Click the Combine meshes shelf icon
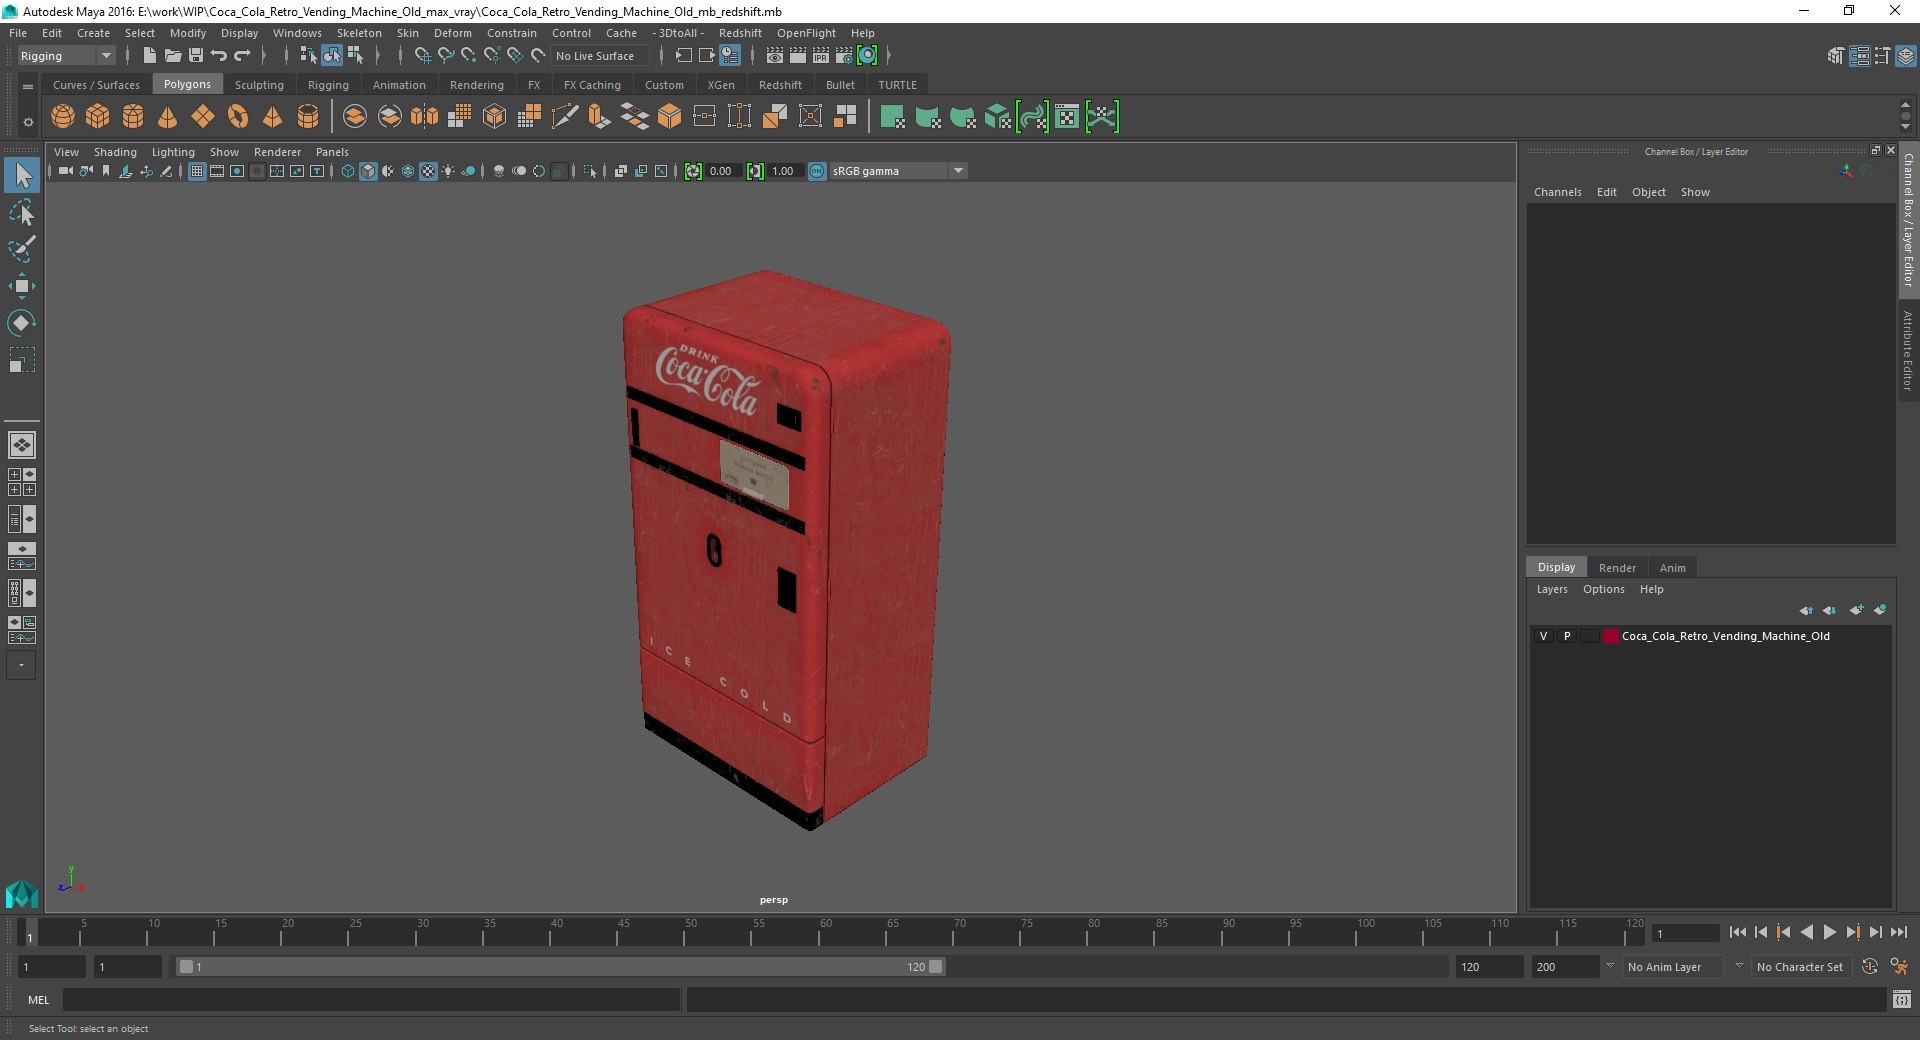1920x1040 pixels. click(x=355, y=117)
